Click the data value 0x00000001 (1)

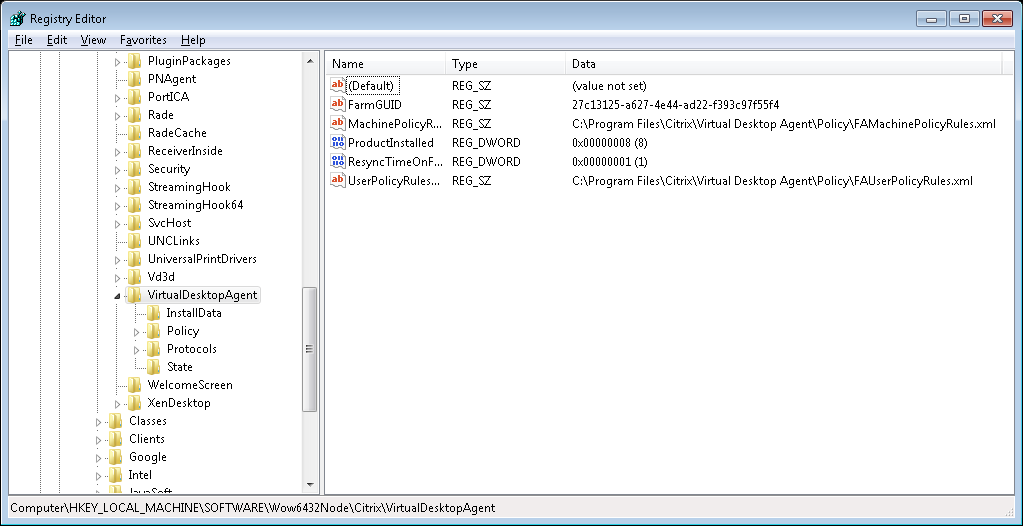point(610,161)
